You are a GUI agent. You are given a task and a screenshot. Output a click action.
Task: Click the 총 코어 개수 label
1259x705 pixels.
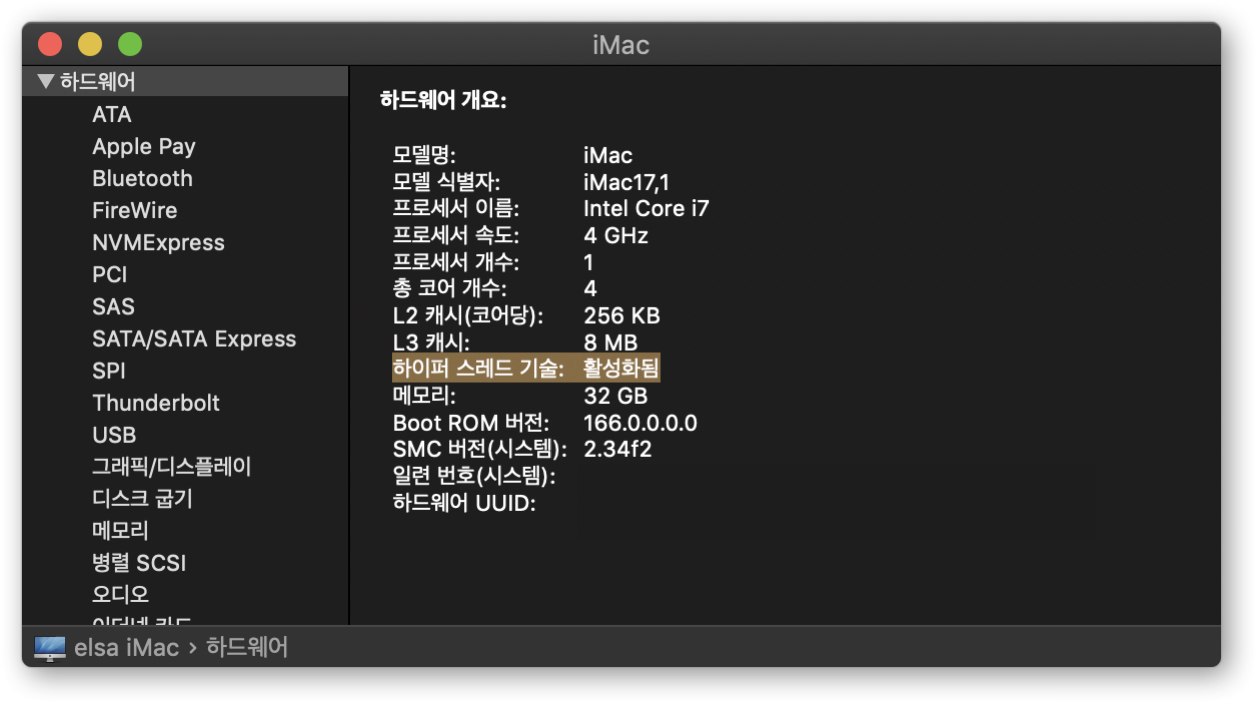(450, 289)
